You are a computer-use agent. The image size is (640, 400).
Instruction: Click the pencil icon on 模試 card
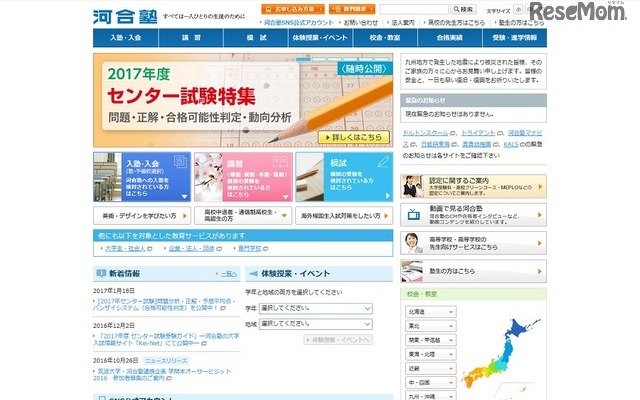tap(383, 162)
